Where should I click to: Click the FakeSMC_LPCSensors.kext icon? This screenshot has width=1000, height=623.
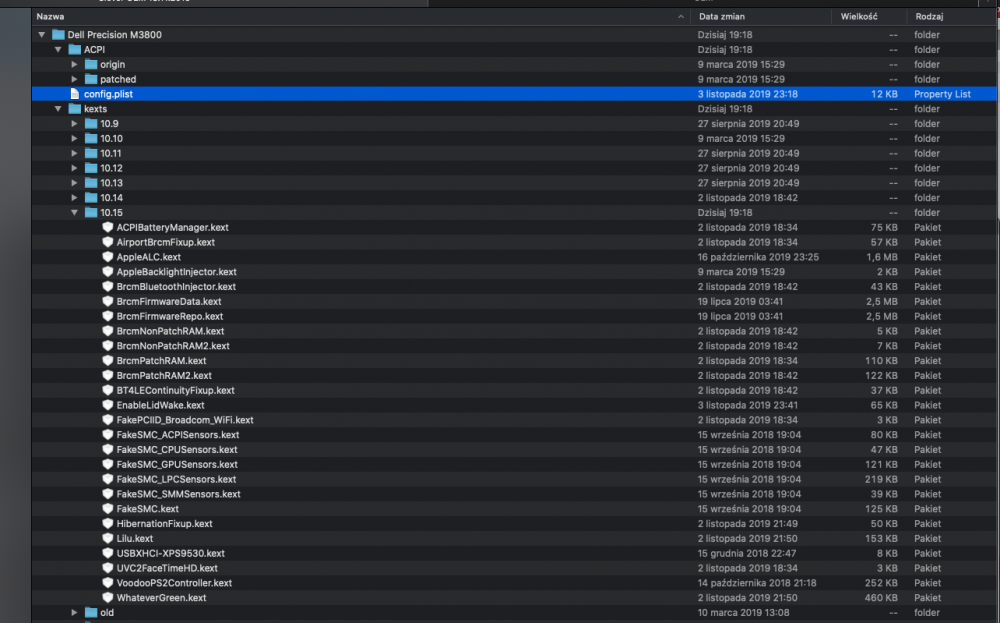[x=108, y=480]
